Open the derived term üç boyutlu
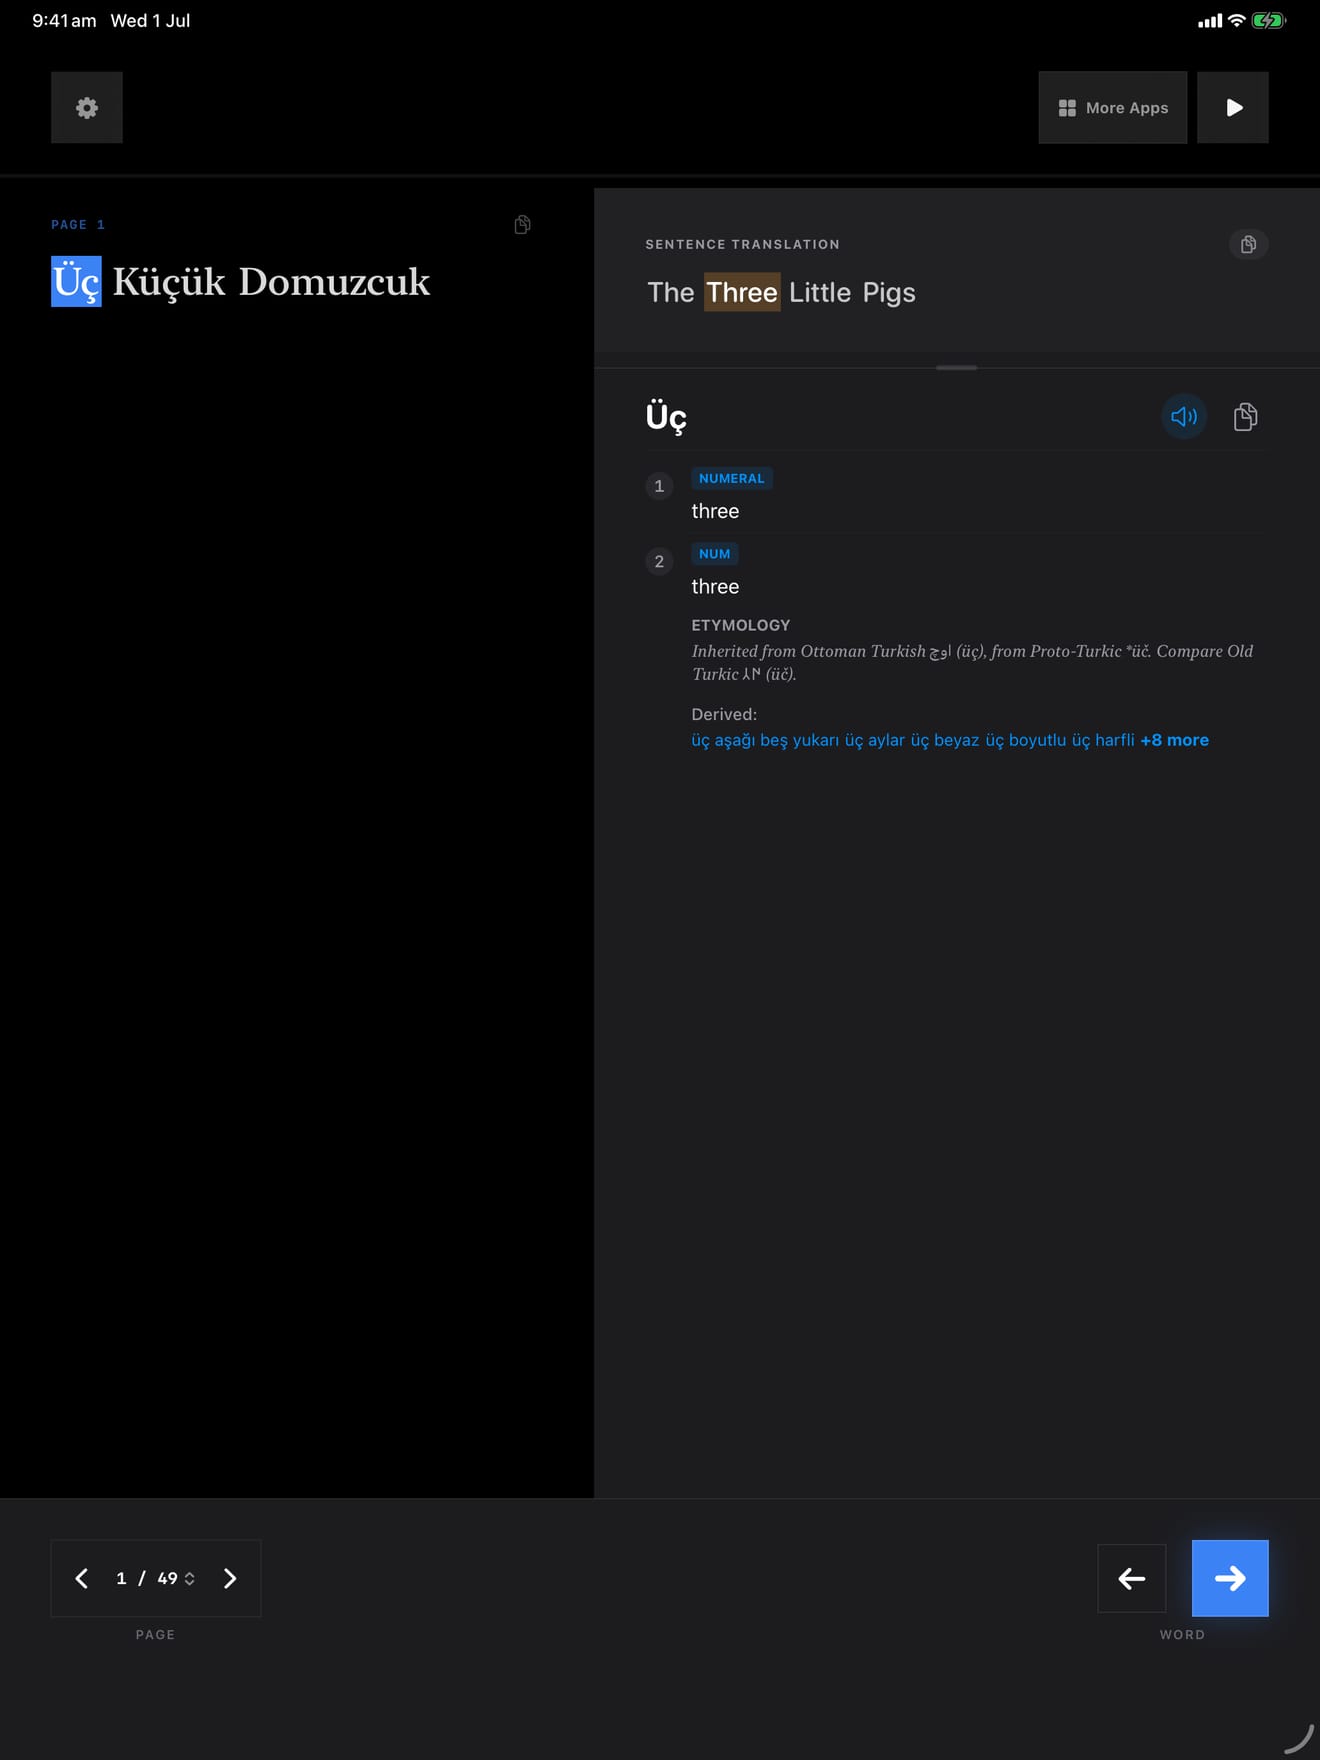 [1025, 740]
